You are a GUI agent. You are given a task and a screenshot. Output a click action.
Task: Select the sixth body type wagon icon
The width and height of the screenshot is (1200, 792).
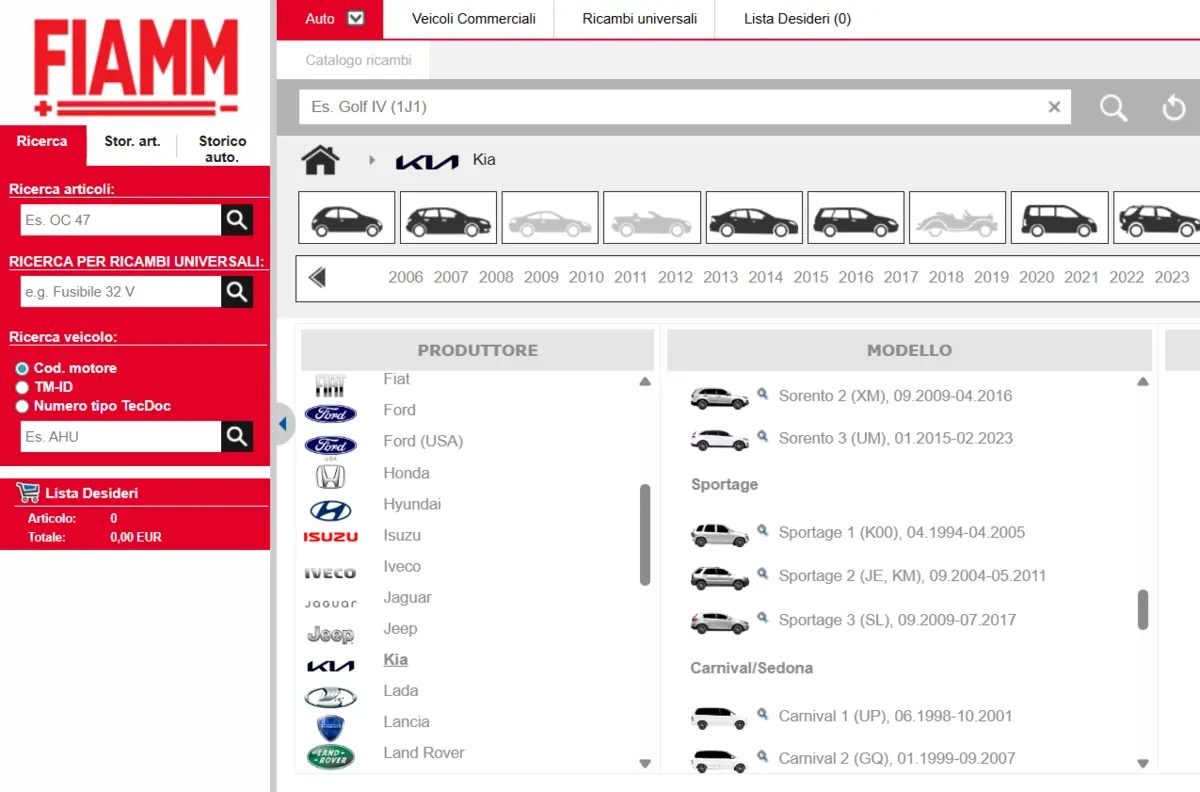pyautogui.click(x=856, y=218)
